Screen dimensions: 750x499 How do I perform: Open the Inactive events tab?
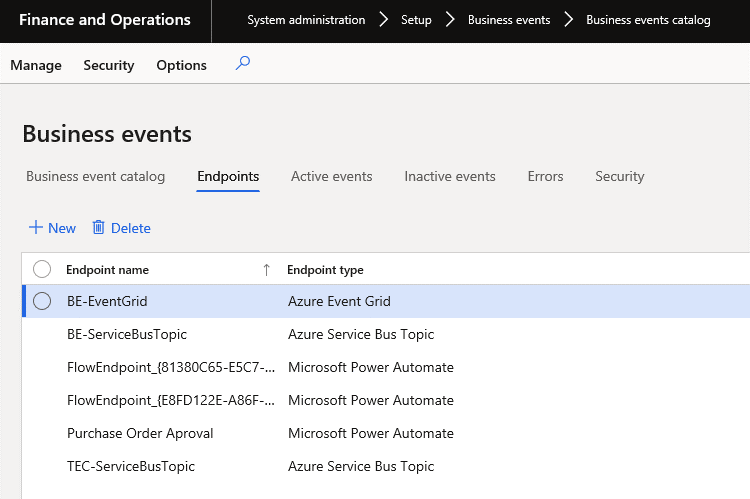(x=449, y=176)
